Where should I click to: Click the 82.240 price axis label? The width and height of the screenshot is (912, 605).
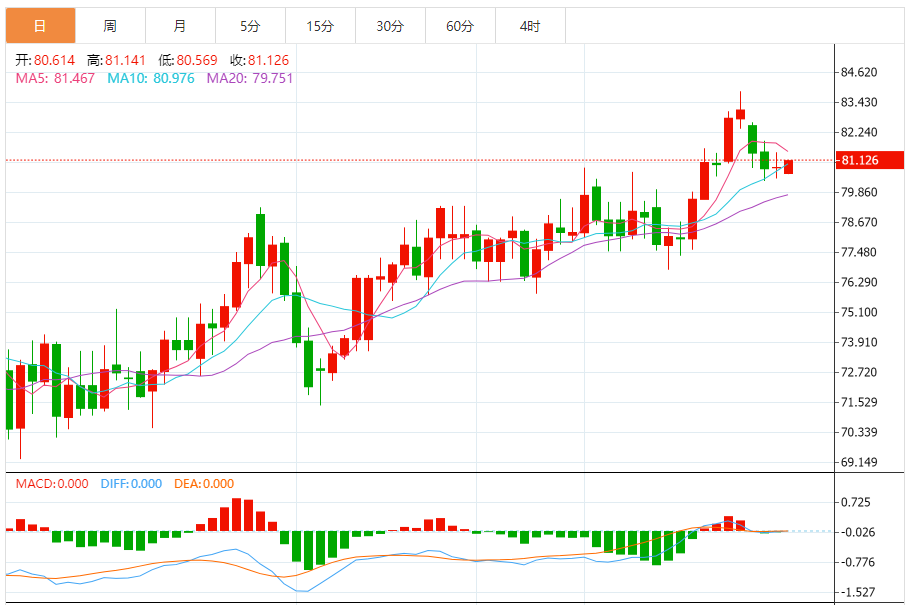(859, 132)
